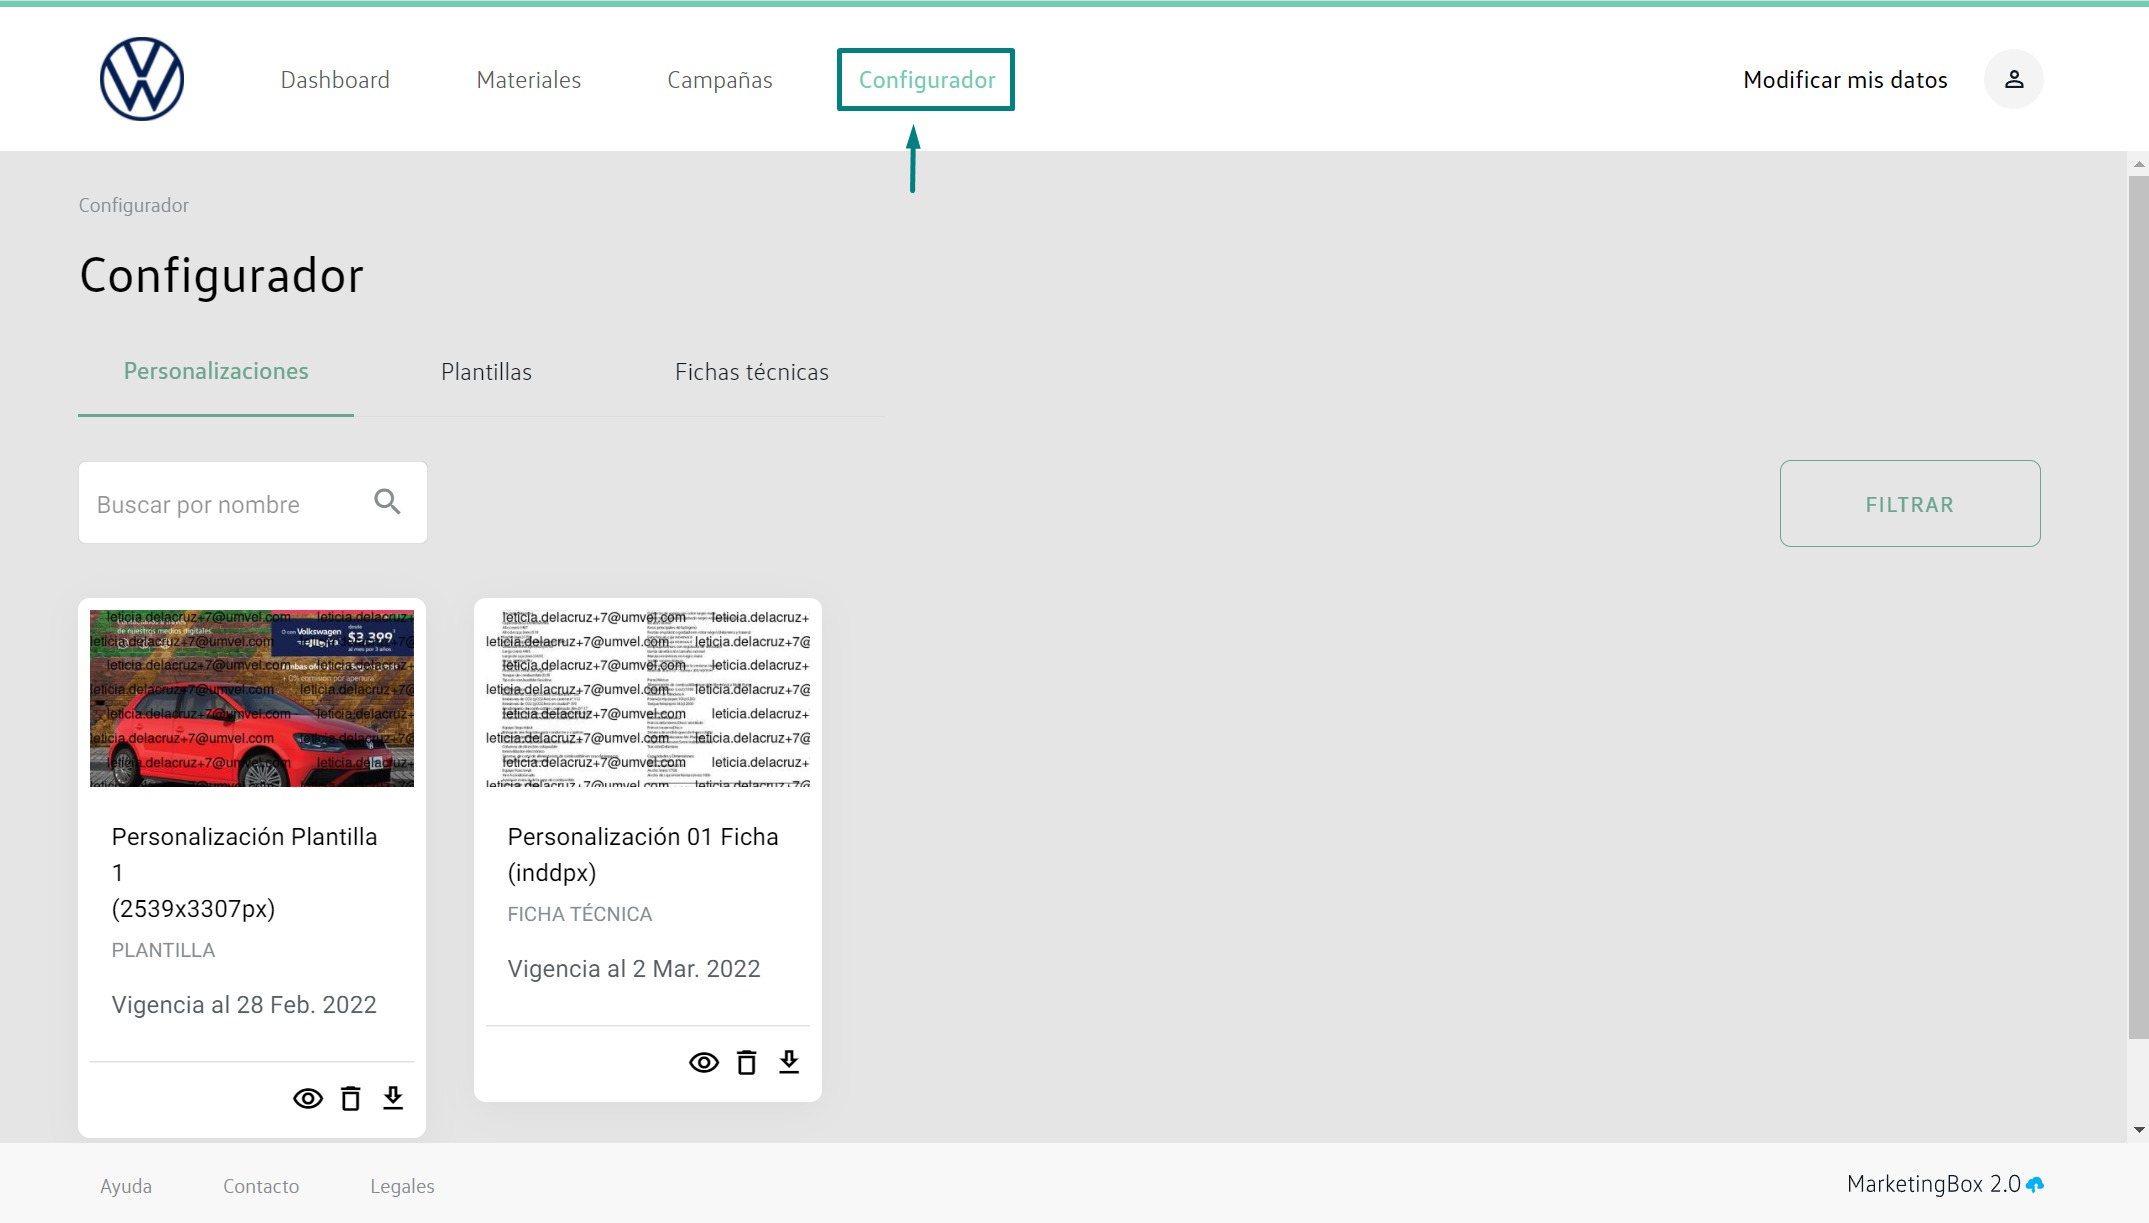Open Modificar mis datos link
This screenshot has height=1223, width=2149.
click(x=1845, y=80)
